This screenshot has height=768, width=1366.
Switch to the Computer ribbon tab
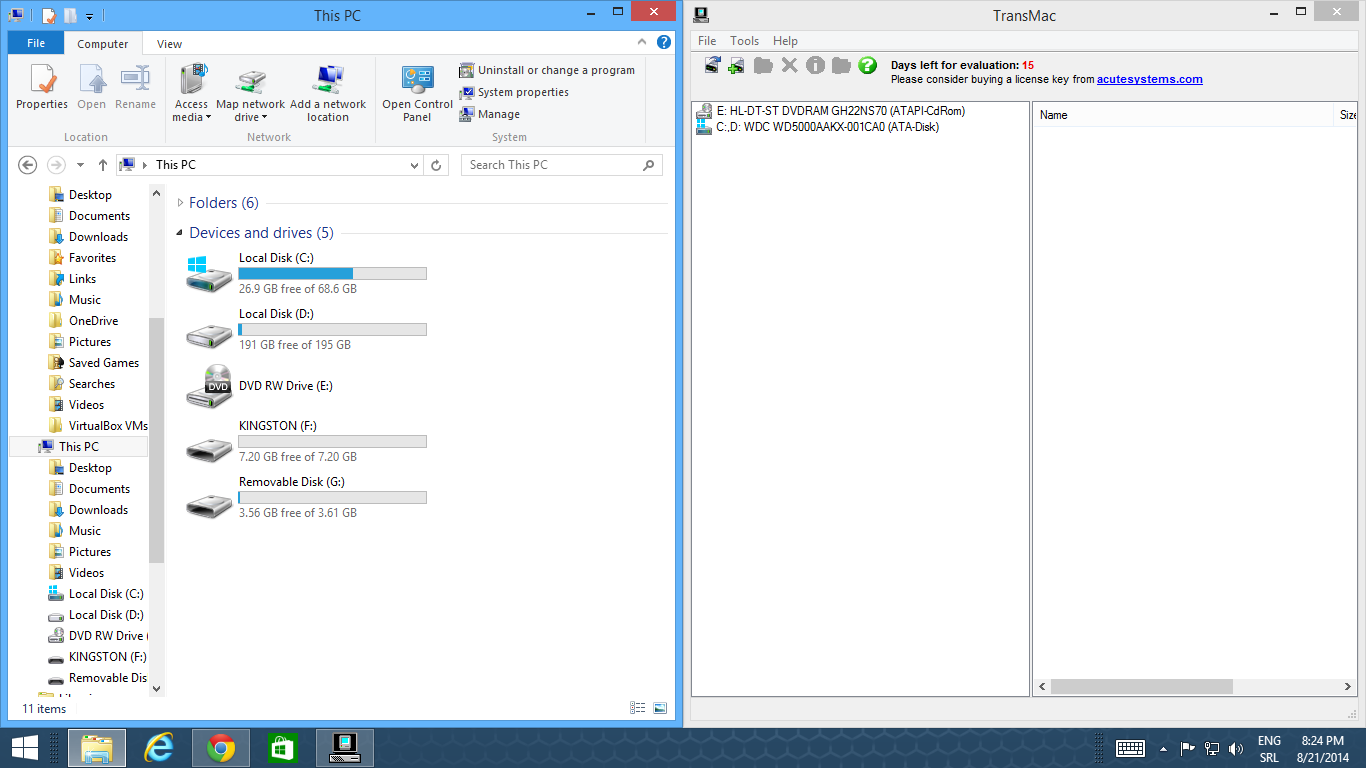coord(103,44)
